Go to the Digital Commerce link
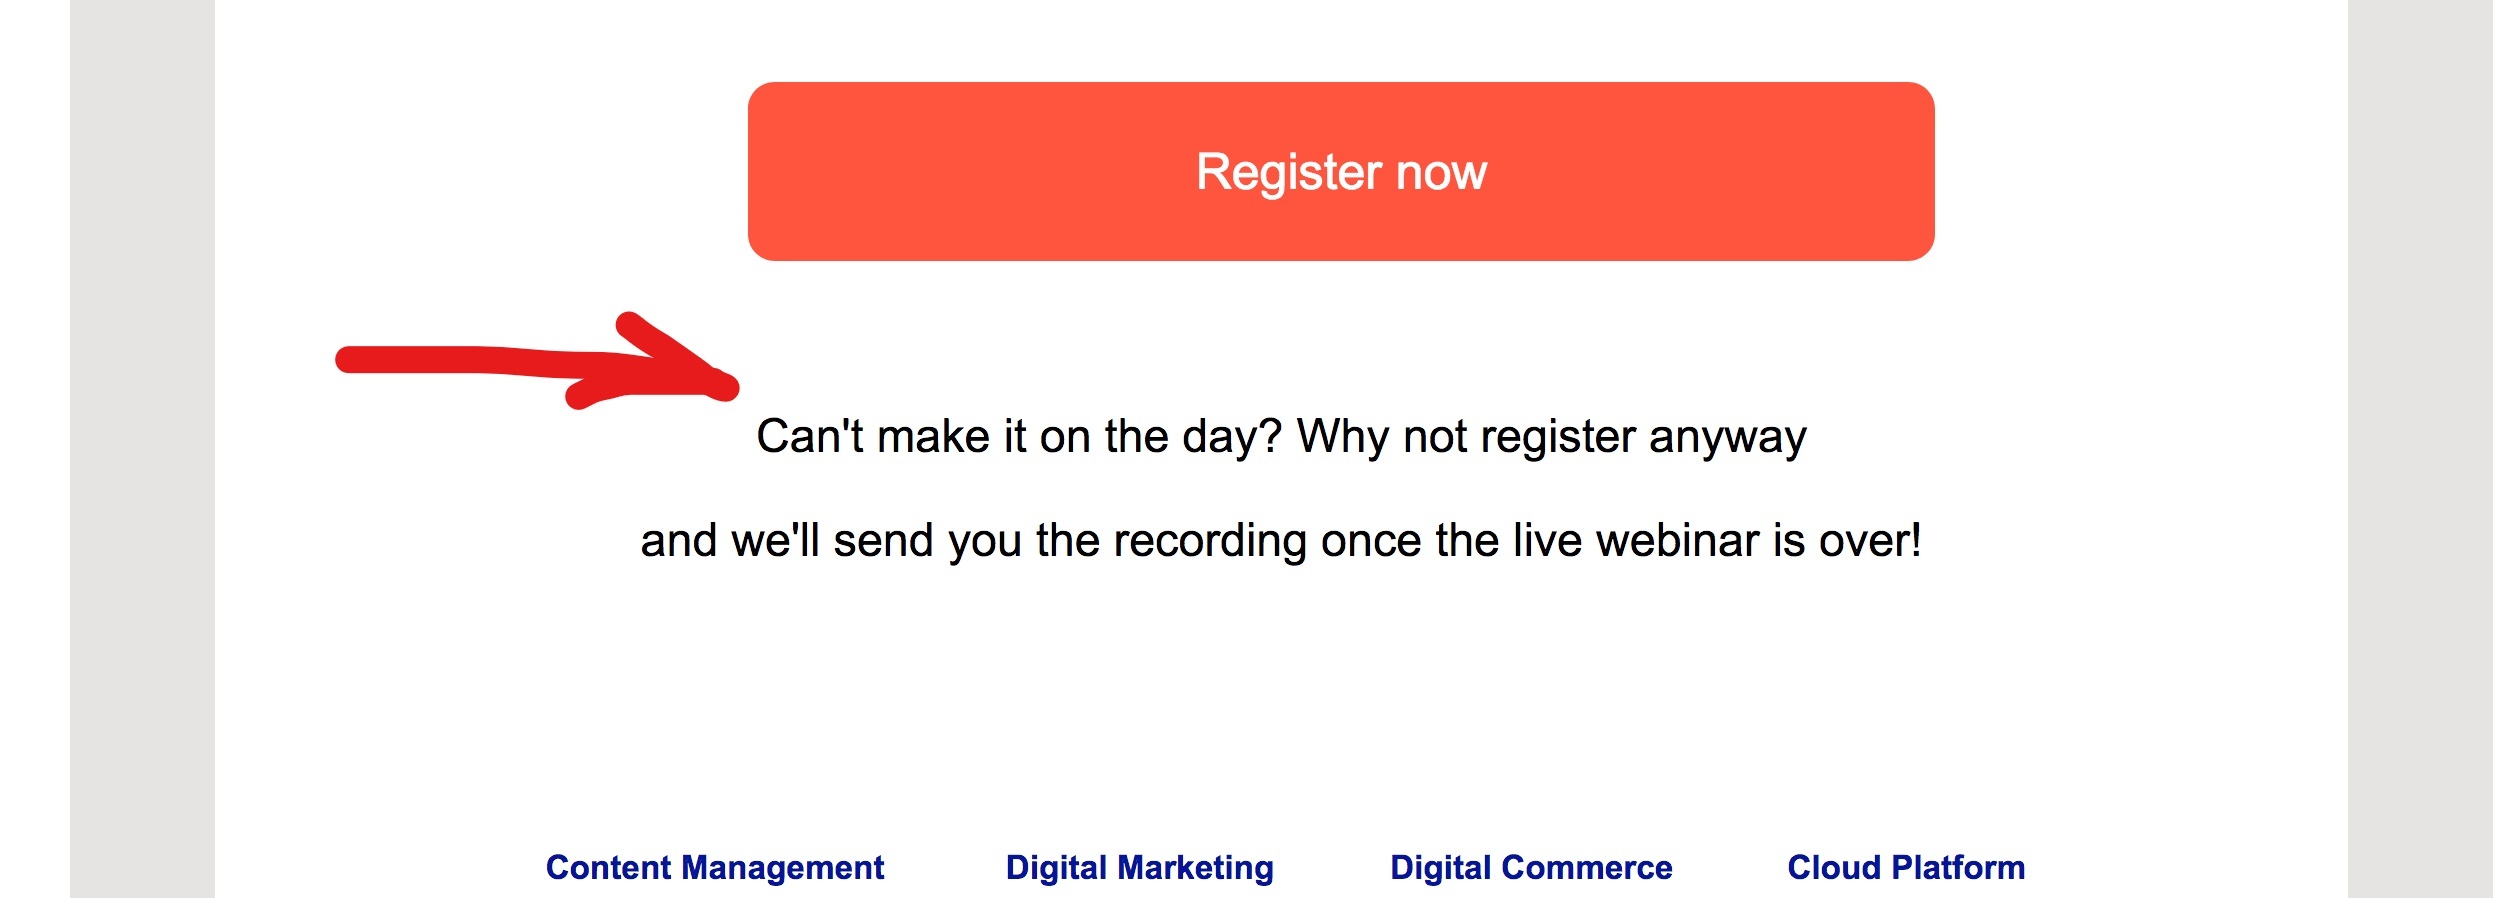The height and width of the screenshot is (898, 2516). 1530,867
